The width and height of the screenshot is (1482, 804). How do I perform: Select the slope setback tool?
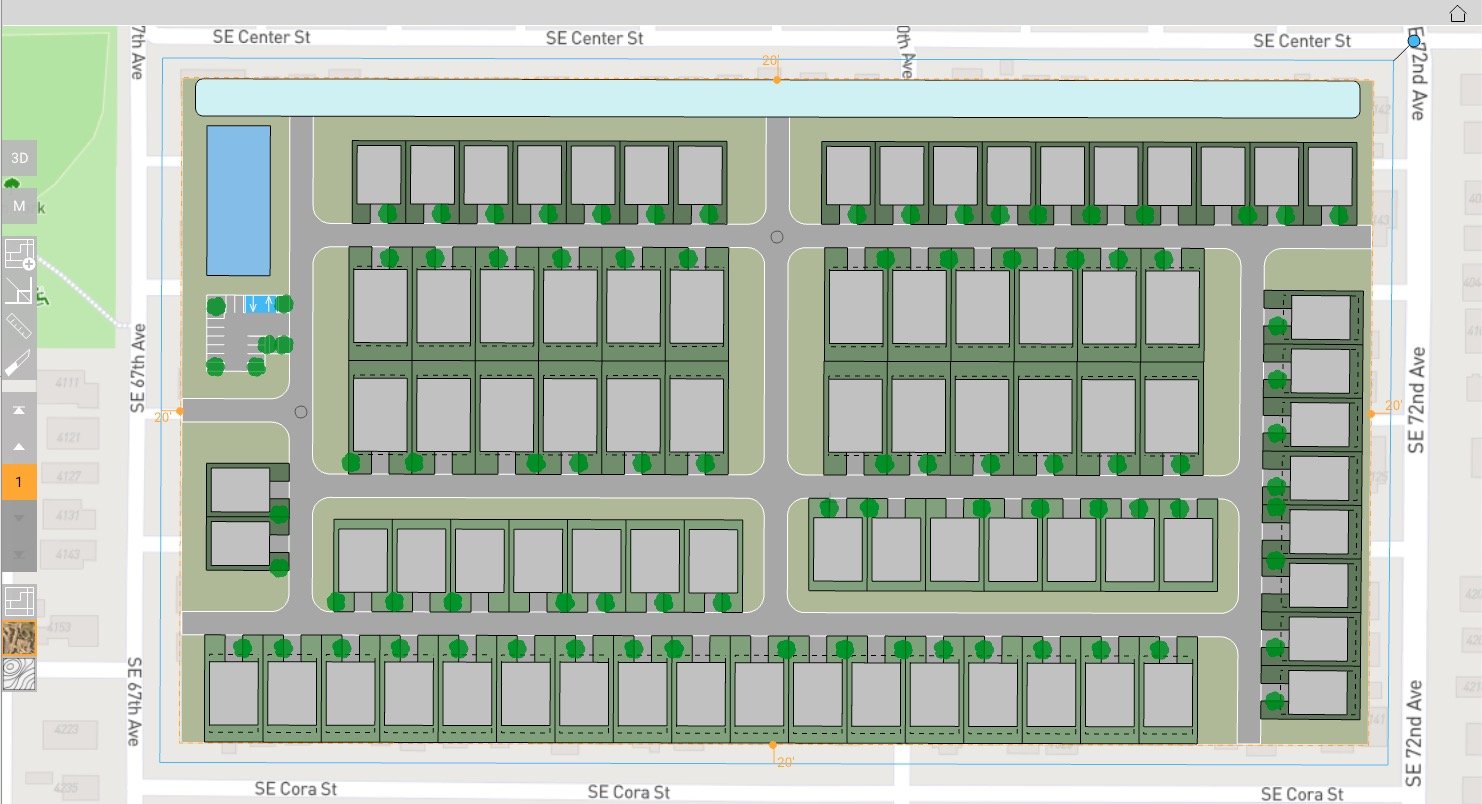[17, 290]
